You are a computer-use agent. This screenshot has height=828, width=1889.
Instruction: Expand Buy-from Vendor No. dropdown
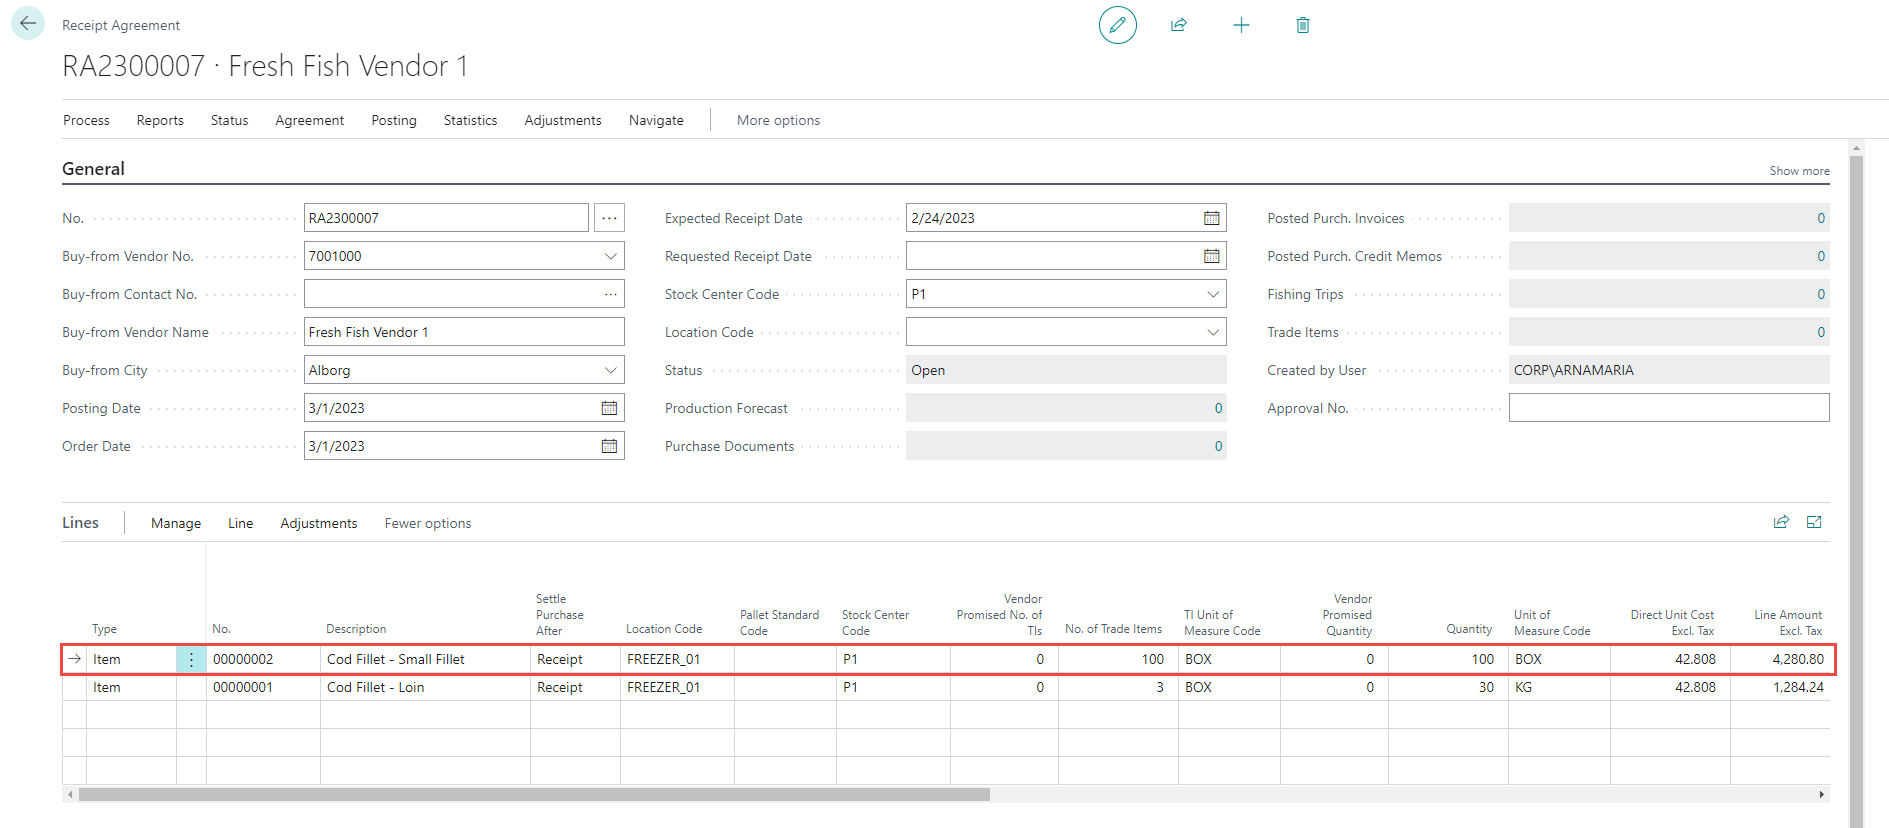point(610,256)
